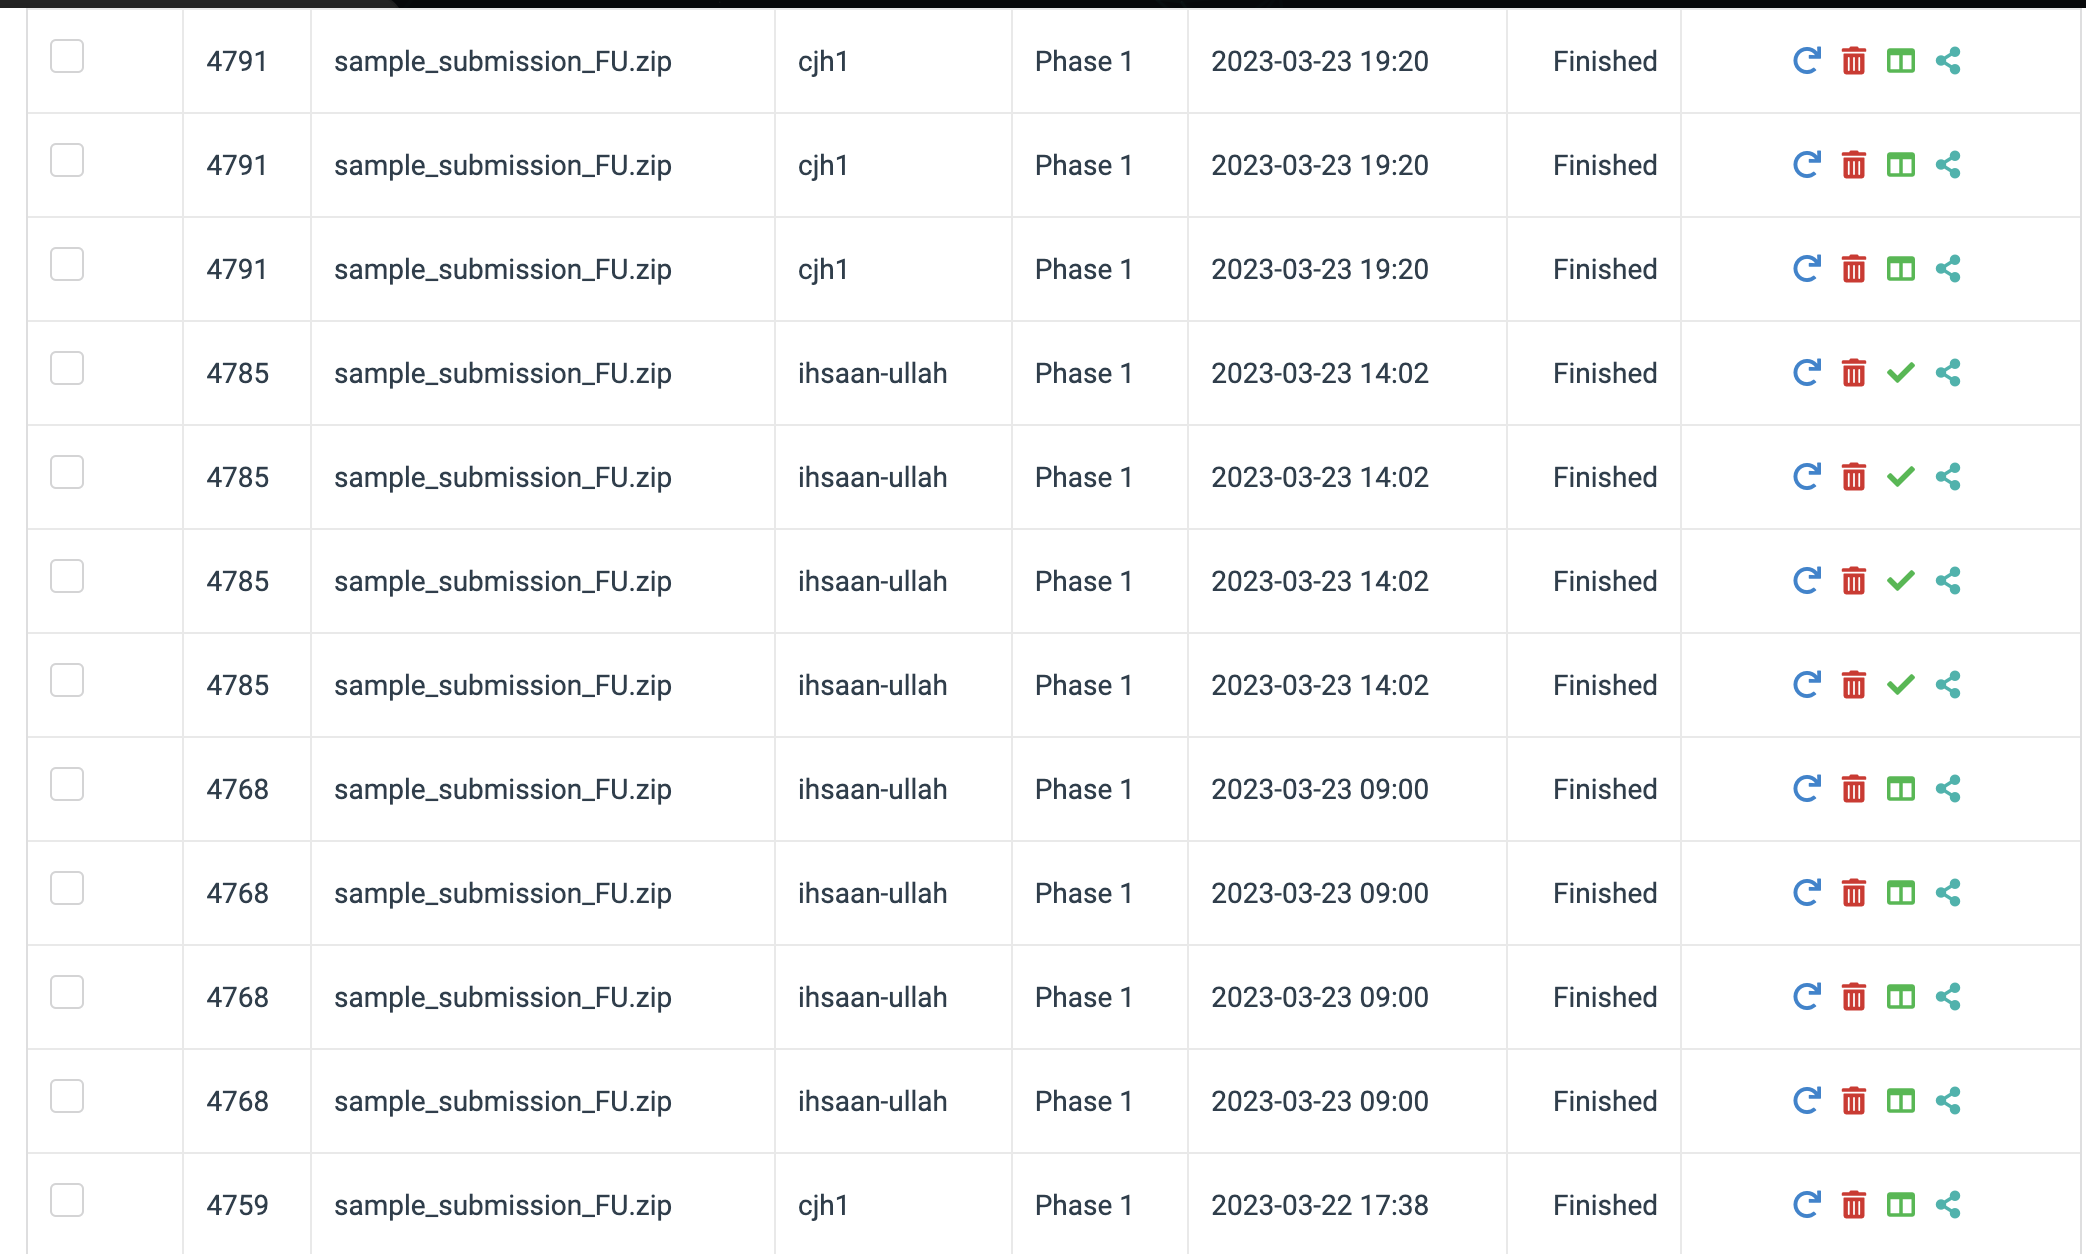Image resolution: width=2086 pixels, height=1254 pixels.
Task: Open detailed results for the first 4791 row
Action: point(1900,61)
